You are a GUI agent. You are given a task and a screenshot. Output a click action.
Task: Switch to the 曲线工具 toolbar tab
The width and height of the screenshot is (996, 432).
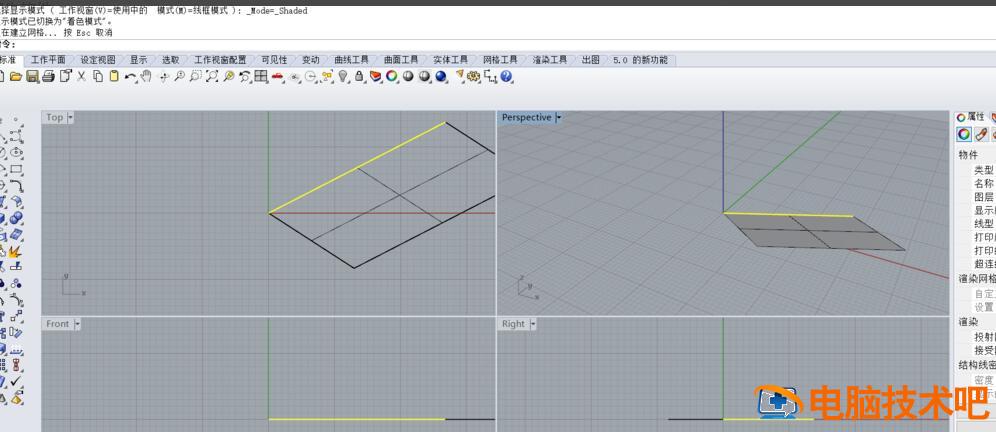[x=351, y=60]
